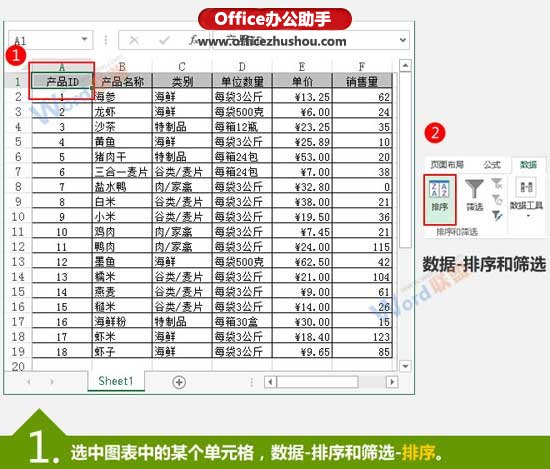Image resolution: width=550 pixels, height=469 pixels.
Task: Click sales cell with value 123
Action: pyautogui.click(x=362, y=337)
